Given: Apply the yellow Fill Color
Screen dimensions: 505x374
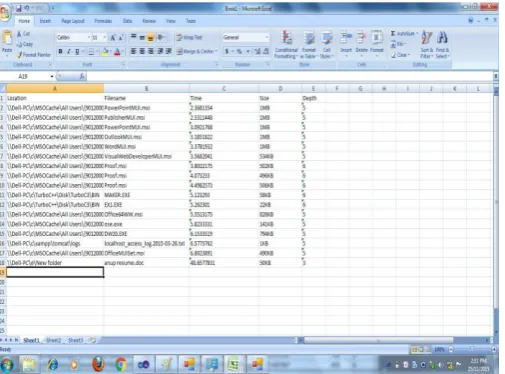Looking at the screenshot, I should click(x=105, y=52).
